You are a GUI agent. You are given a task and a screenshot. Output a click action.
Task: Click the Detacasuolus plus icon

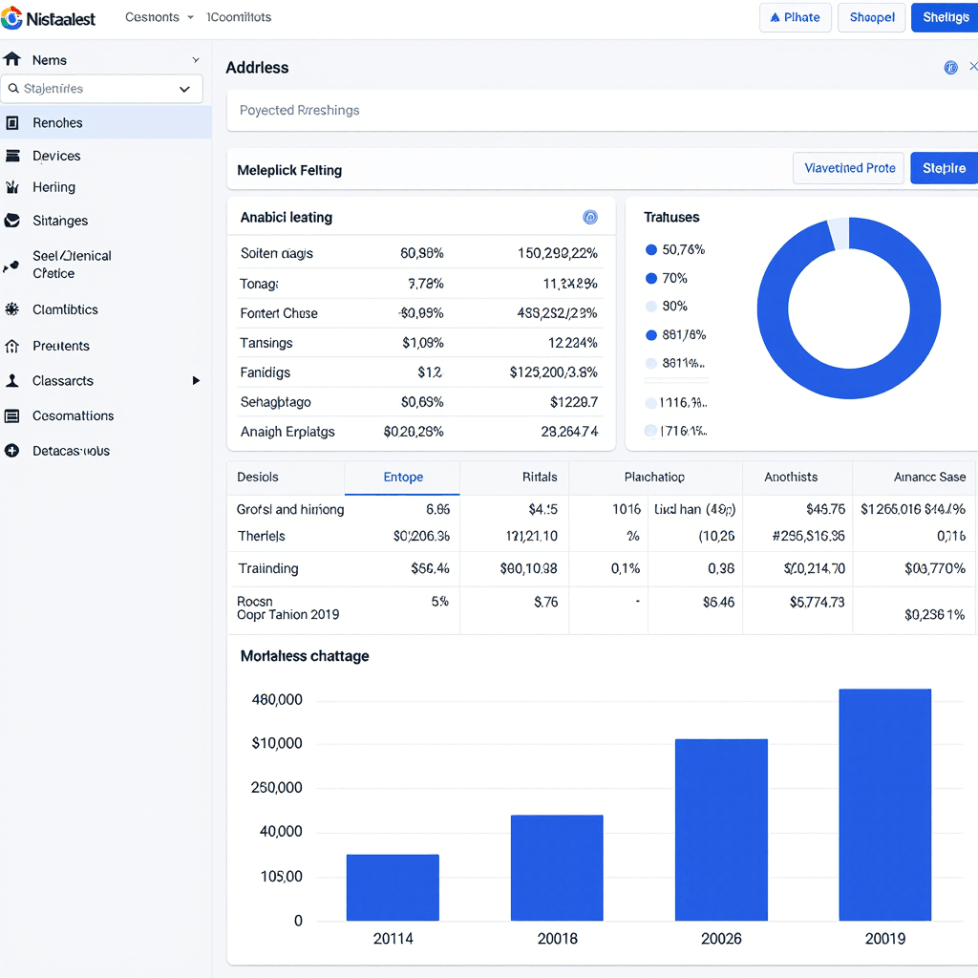pyautogui.click(x=12, y=451)
